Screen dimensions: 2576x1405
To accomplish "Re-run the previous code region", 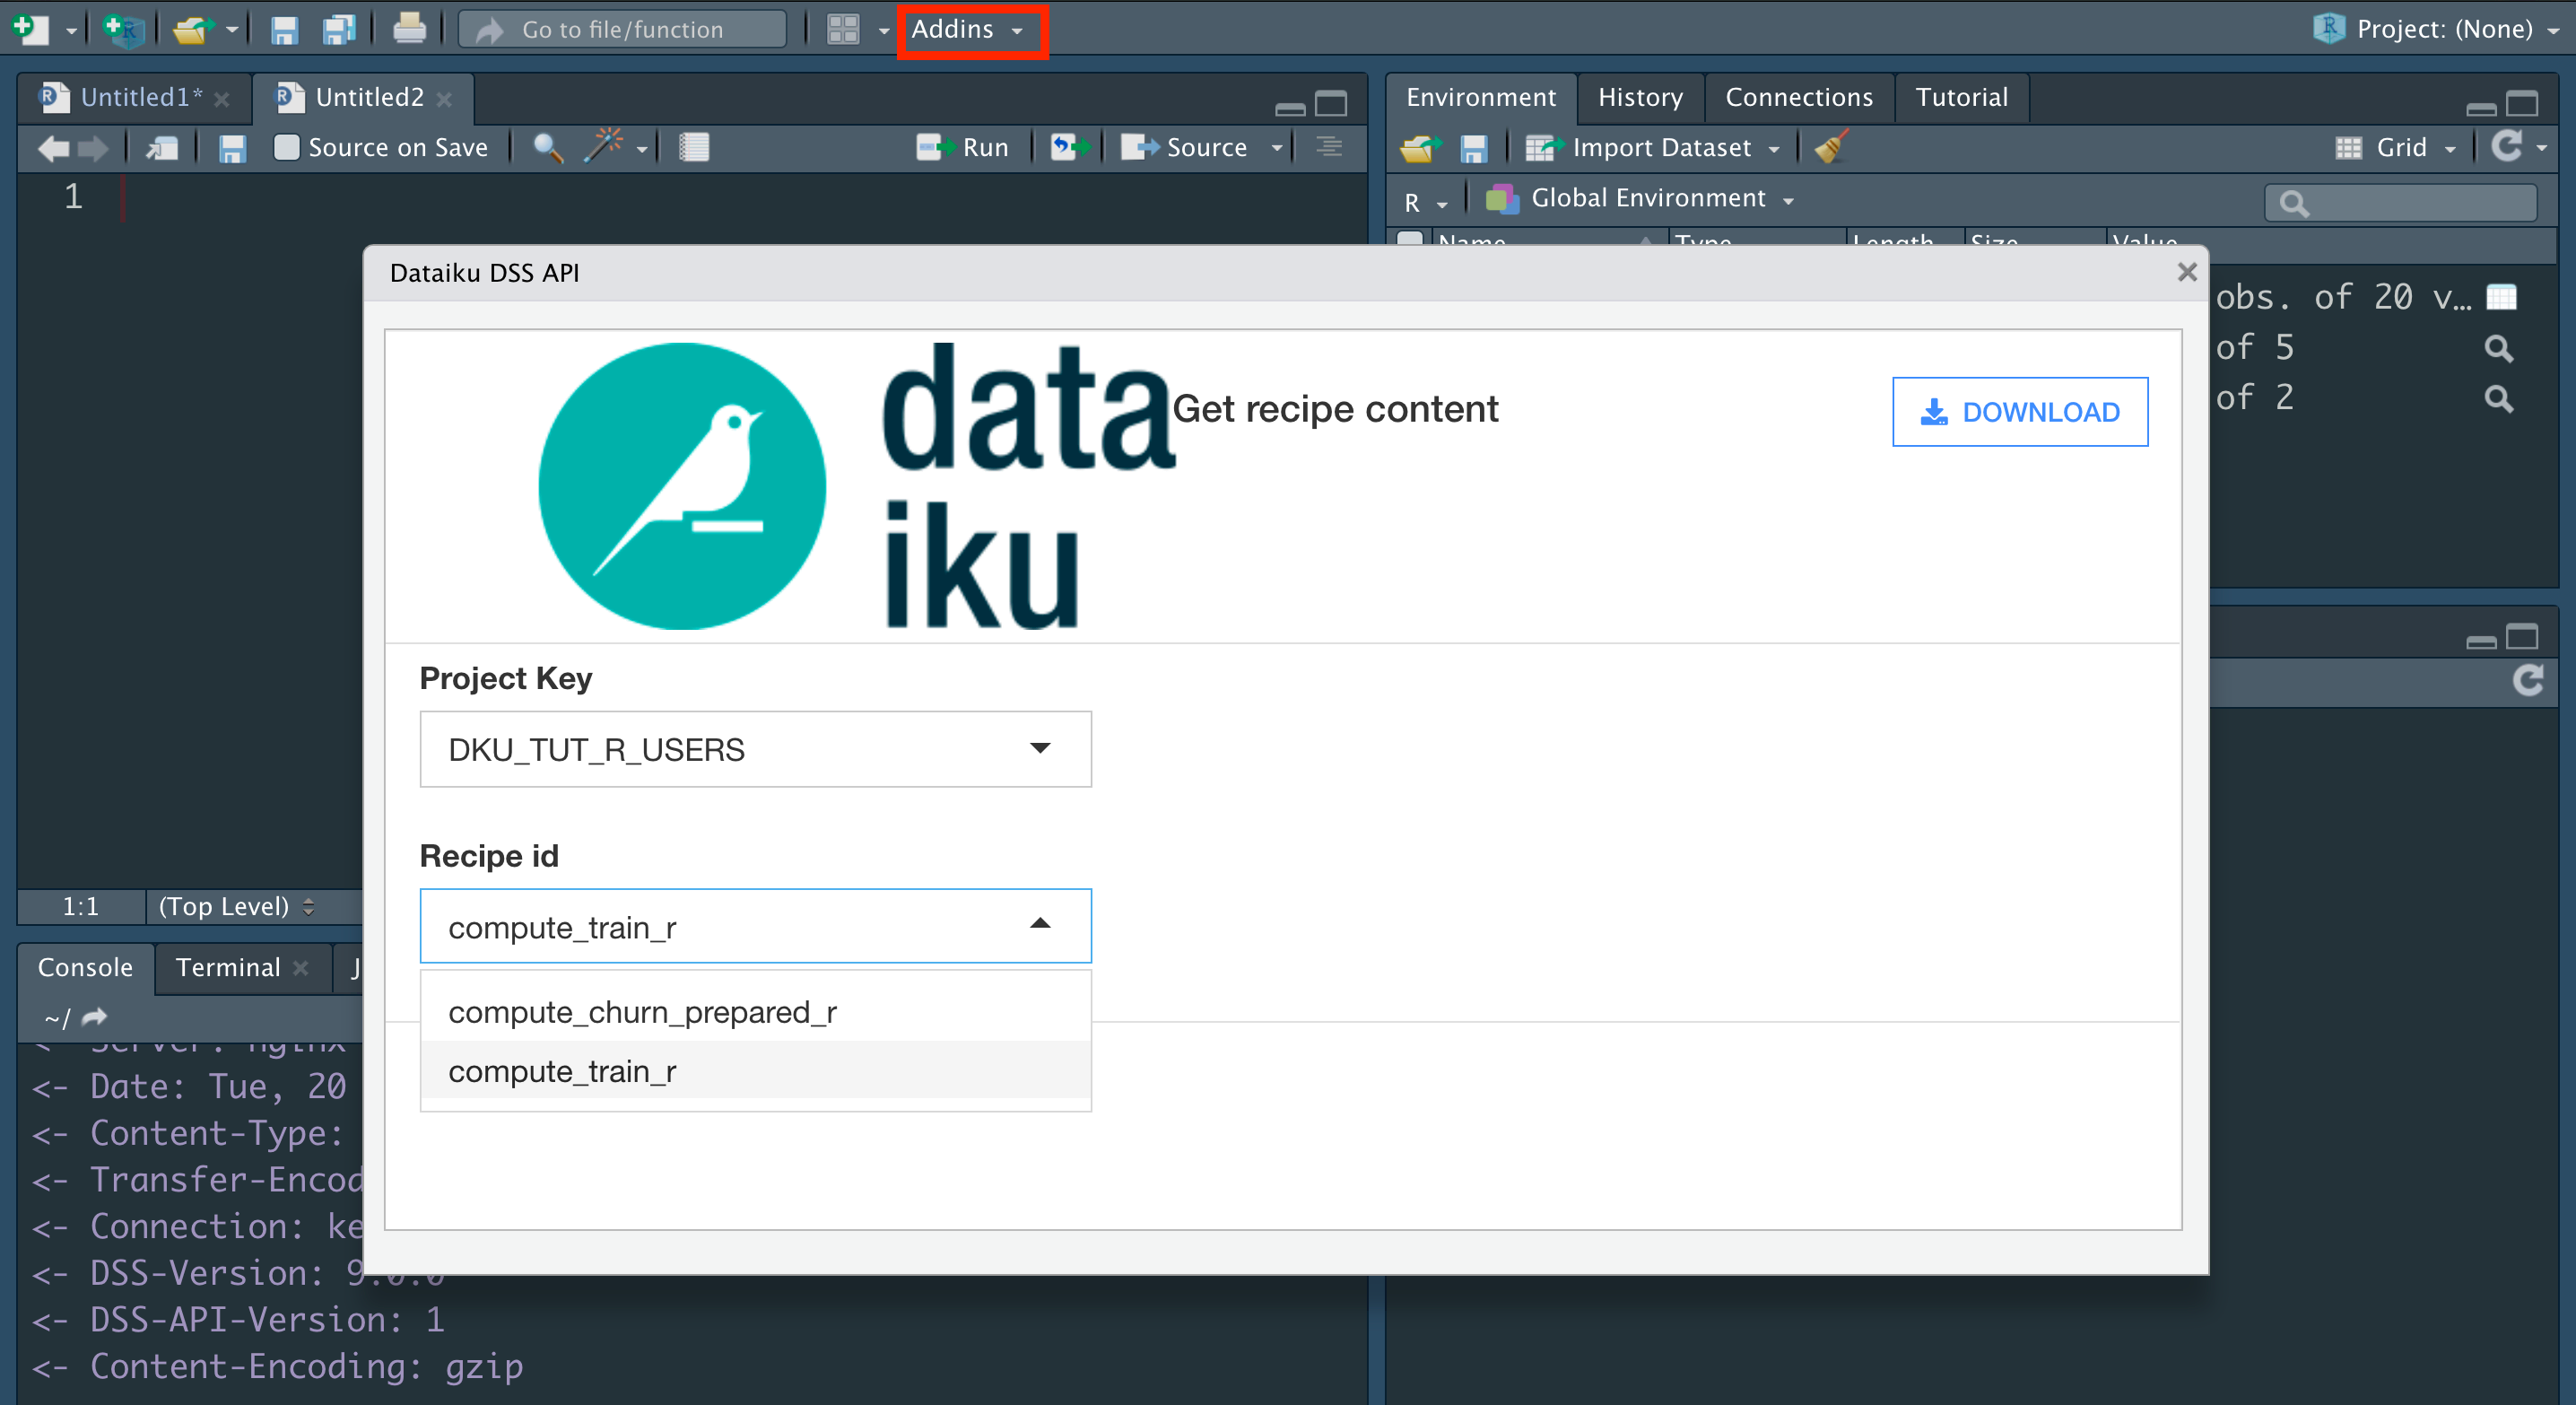I will [x=1069, y=148].
